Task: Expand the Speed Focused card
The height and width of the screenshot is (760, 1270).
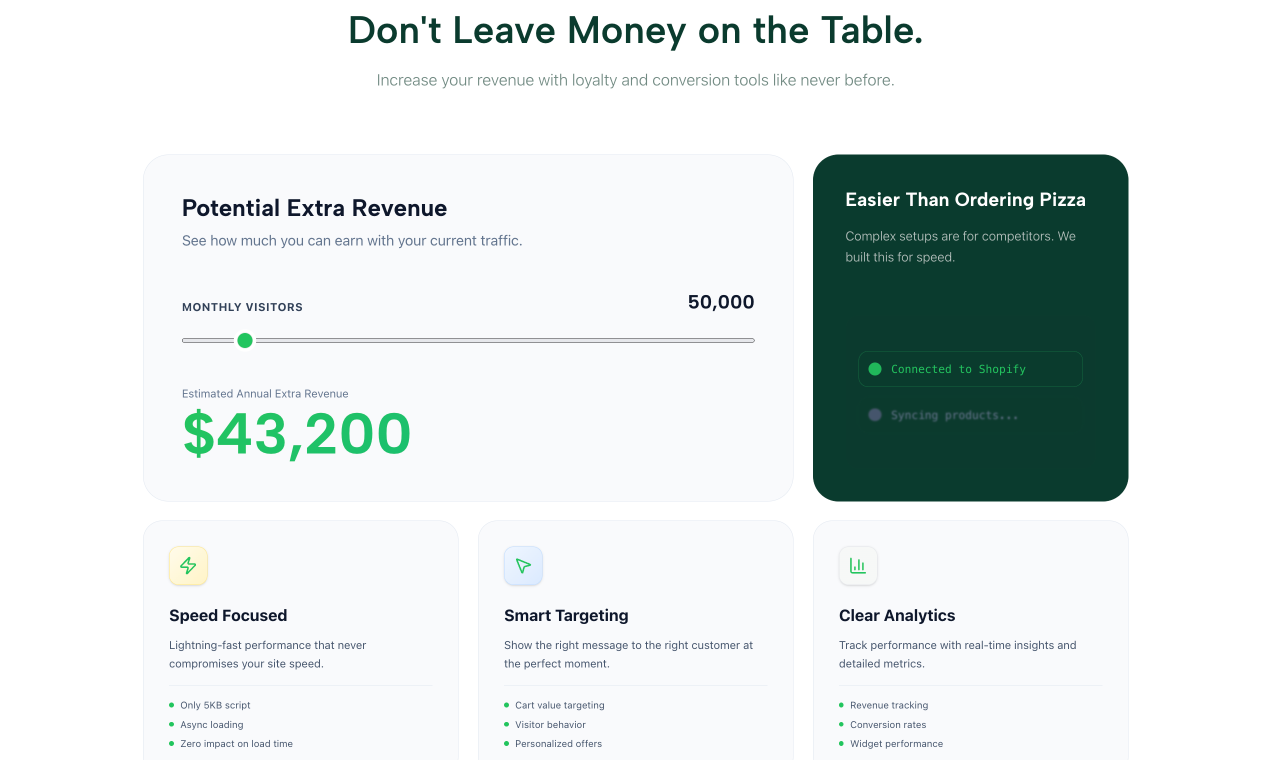Action: click(300, 640)
